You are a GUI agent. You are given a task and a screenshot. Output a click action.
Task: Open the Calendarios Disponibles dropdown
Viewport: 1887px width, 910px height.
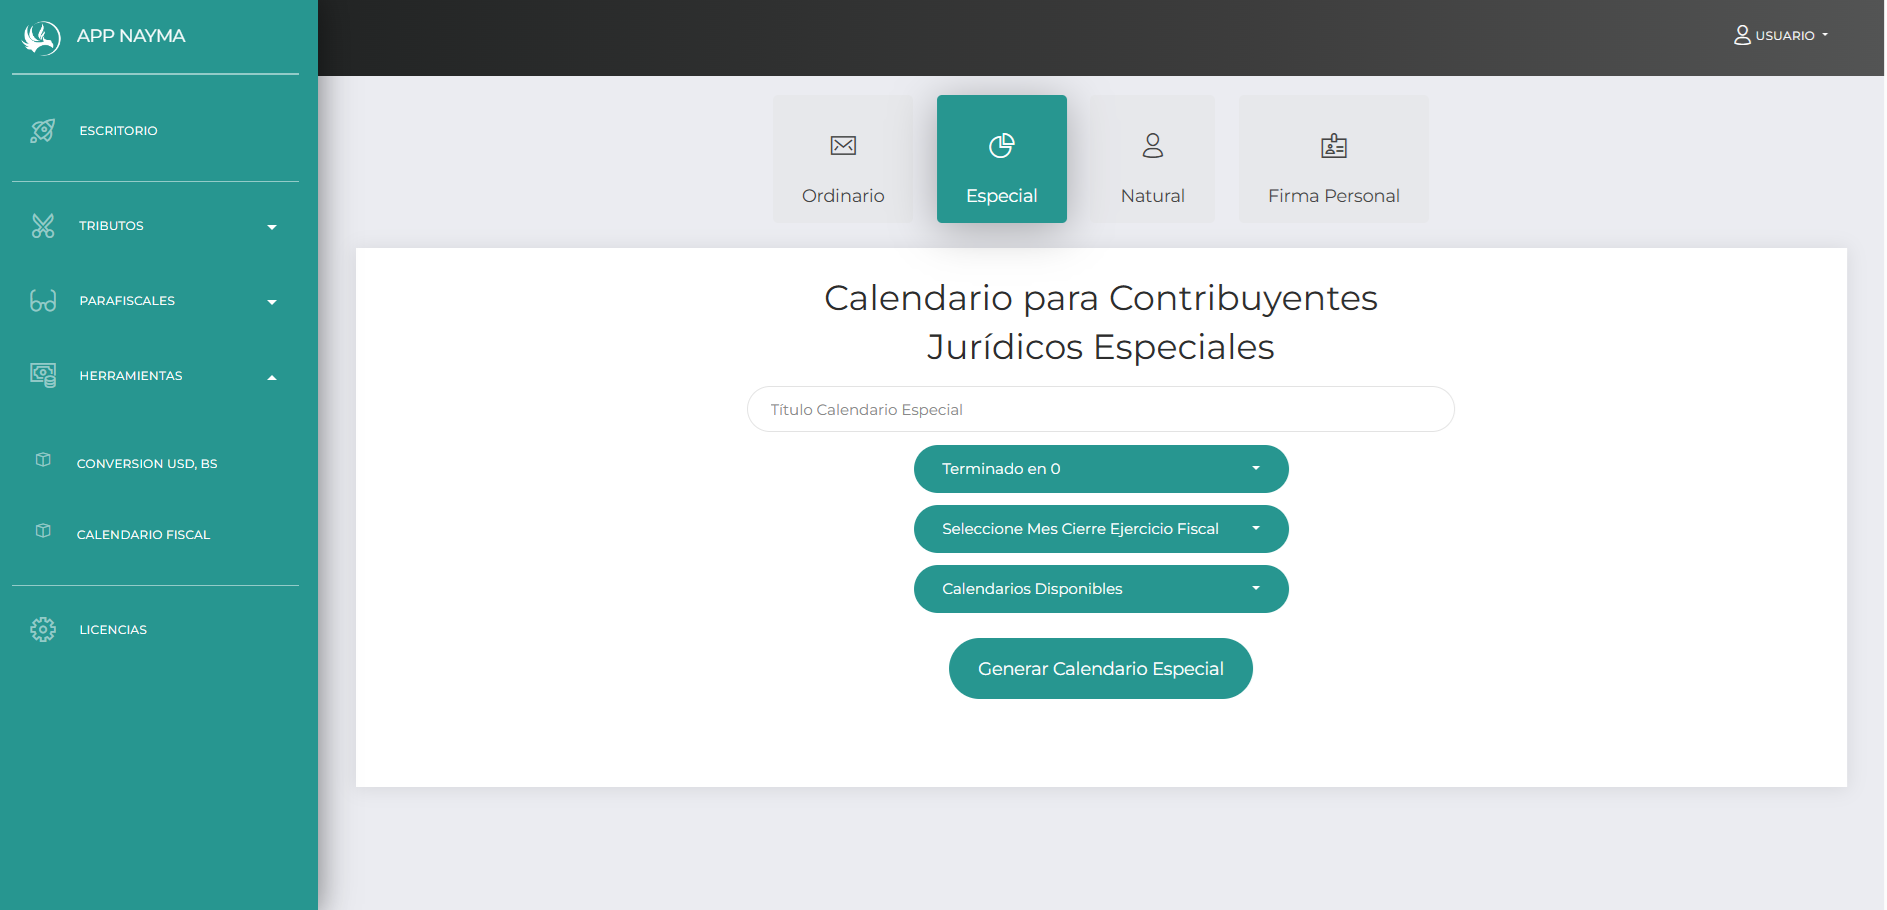[1100, 589]
